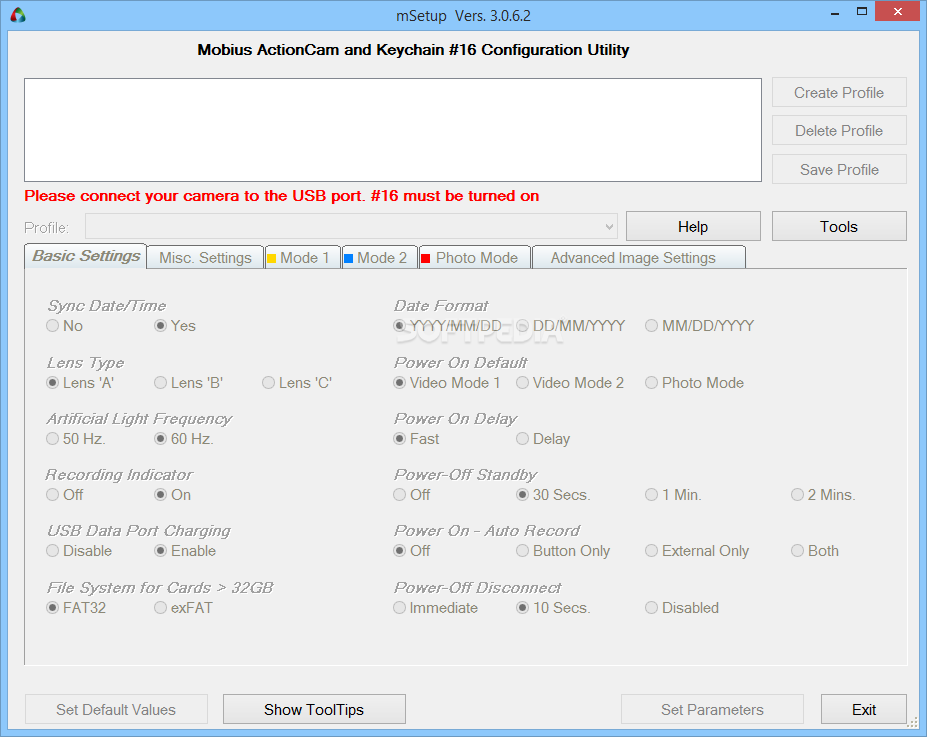927x737 pixels.
Task: Close the mSetup window
Action: point(897,12)
